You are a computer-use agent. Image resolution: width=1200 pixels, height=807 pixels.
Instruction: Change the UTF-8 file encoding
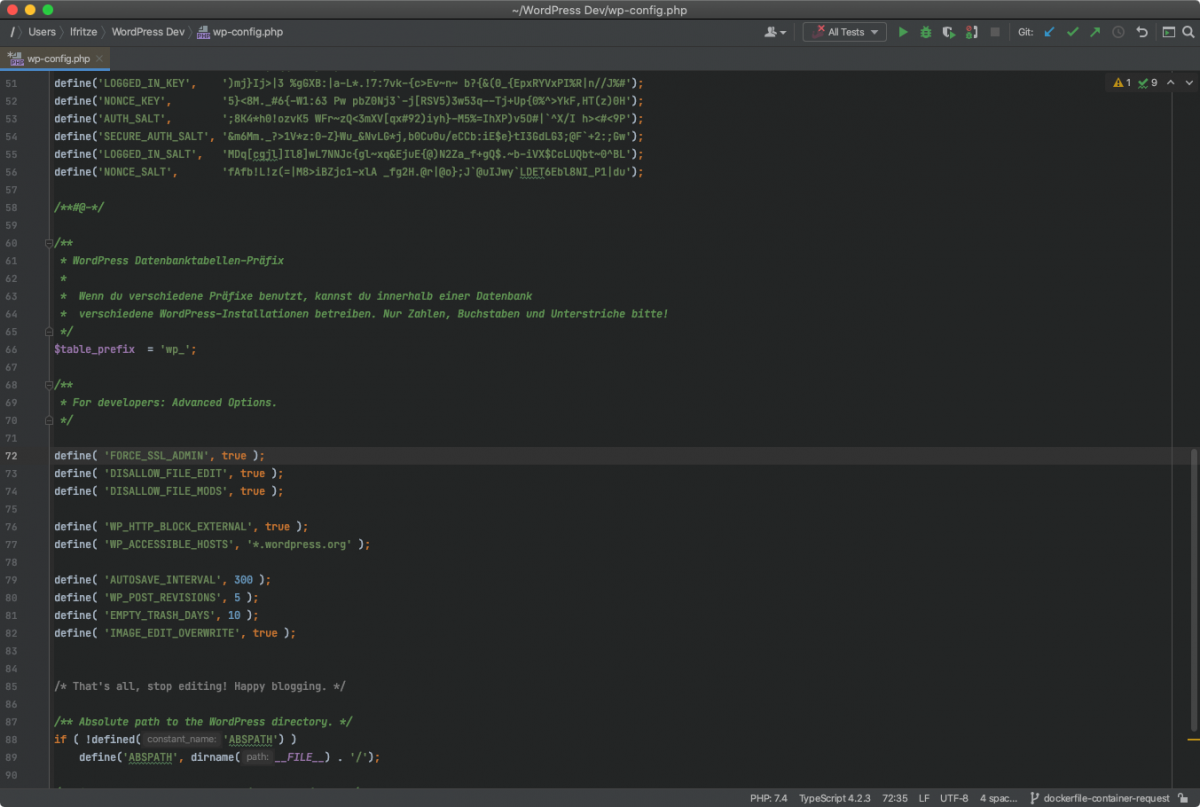pyautogui.click(x=954, y=798)
